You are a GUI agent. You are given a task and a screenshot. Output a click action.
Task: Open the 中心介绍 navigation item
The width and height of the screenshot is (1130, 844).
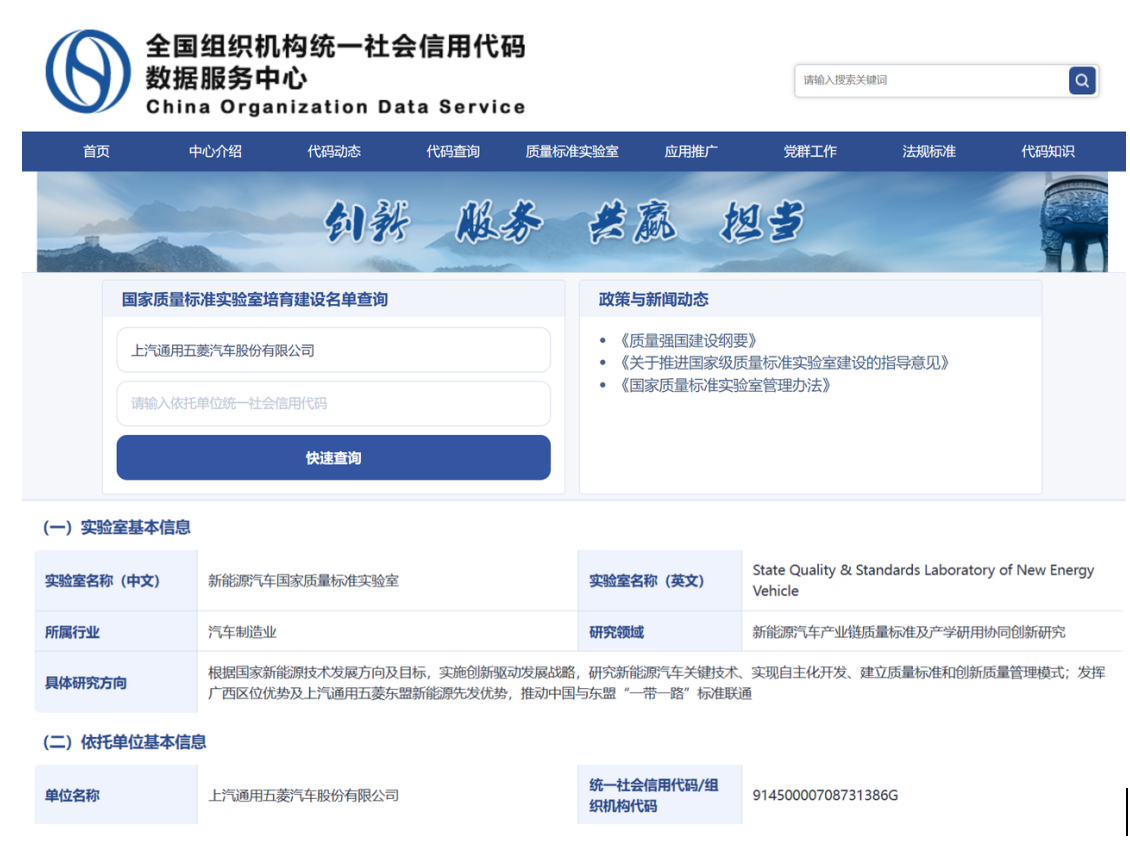point(215,151)
